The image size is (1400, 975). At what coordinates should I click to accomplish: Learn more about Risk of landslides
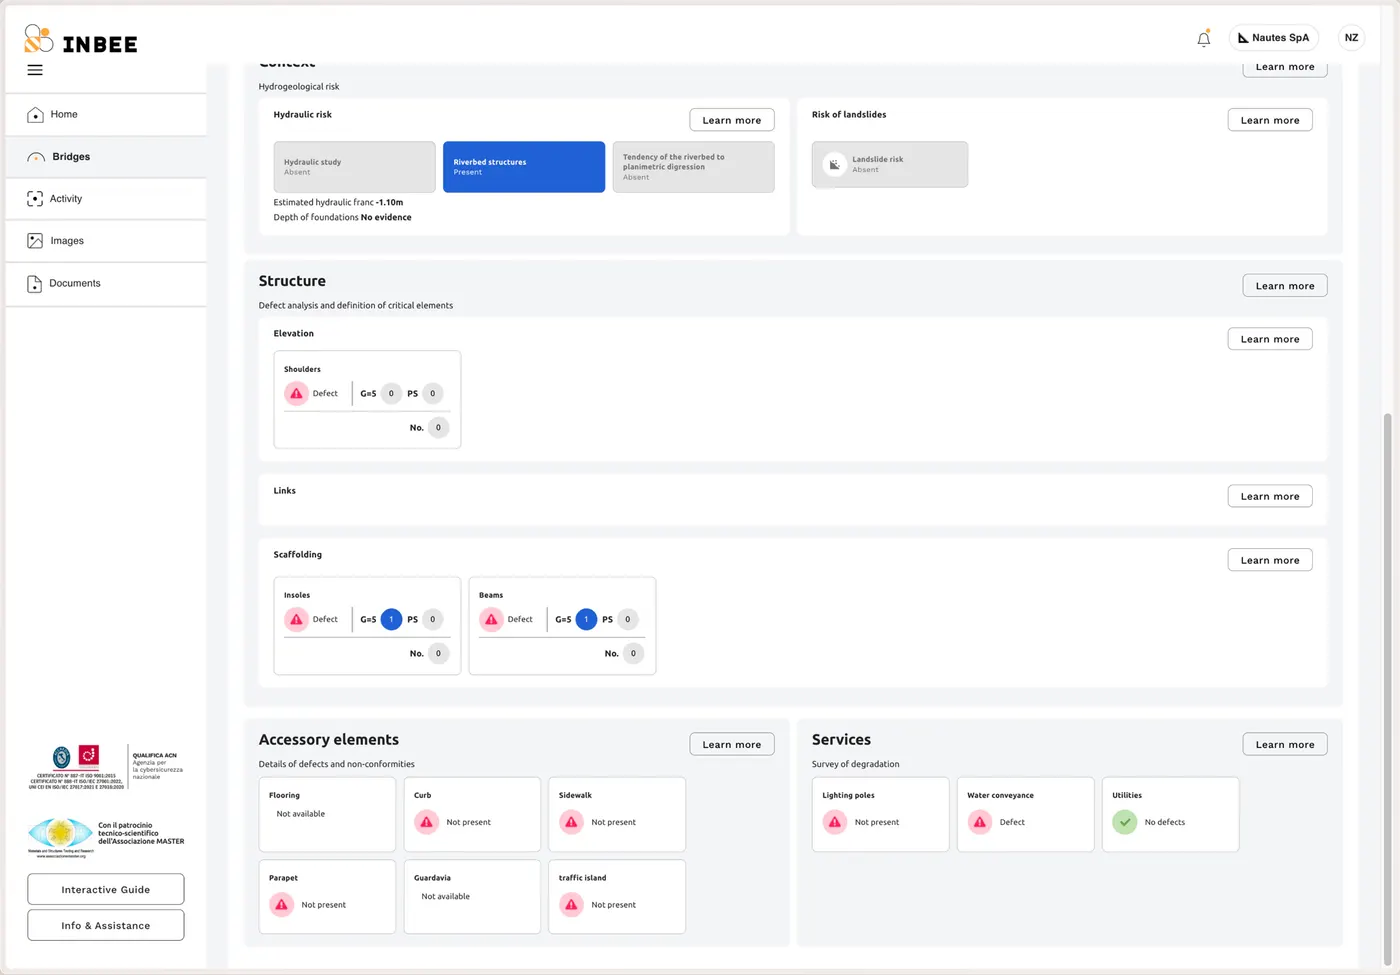(x=1270, y=120)
